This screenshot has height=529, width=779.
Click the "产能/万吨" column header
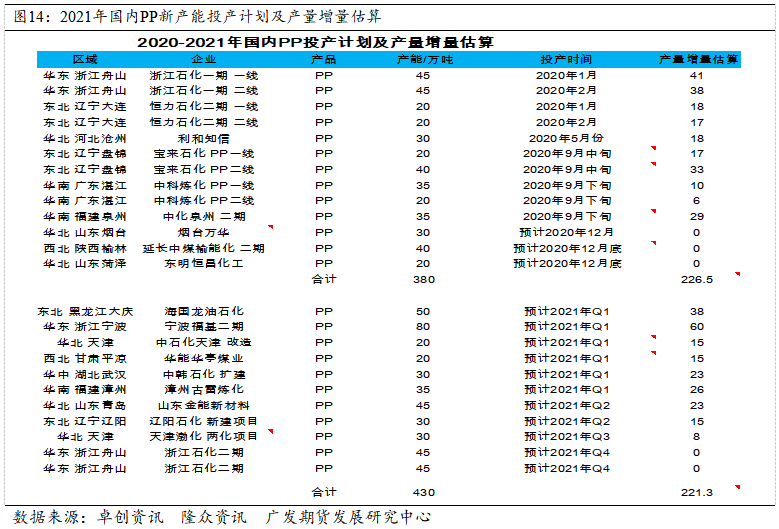pos(425,60)
